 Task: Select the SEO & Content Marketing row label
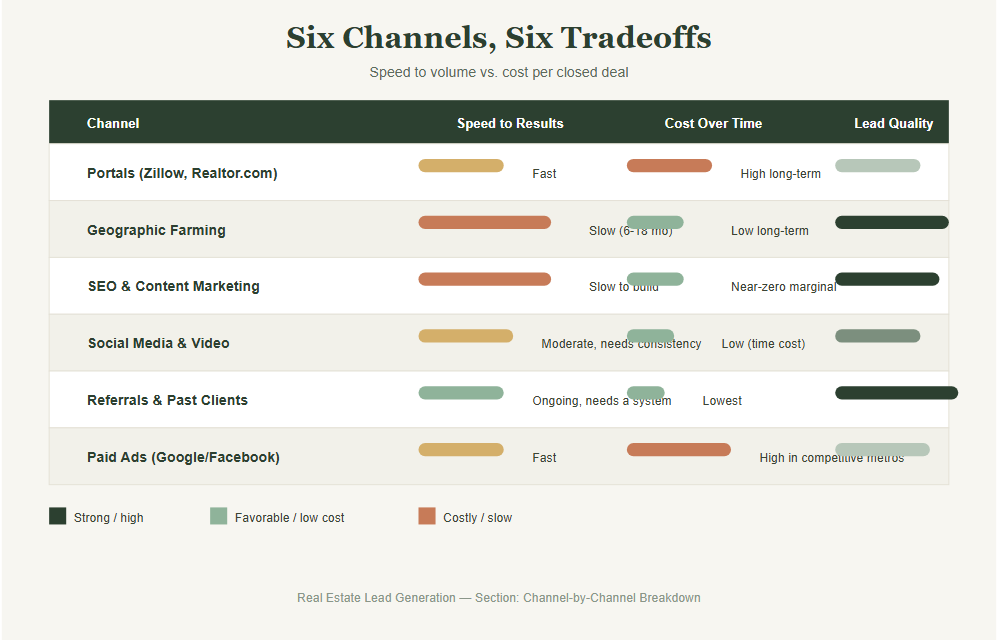tap(173, 287)
